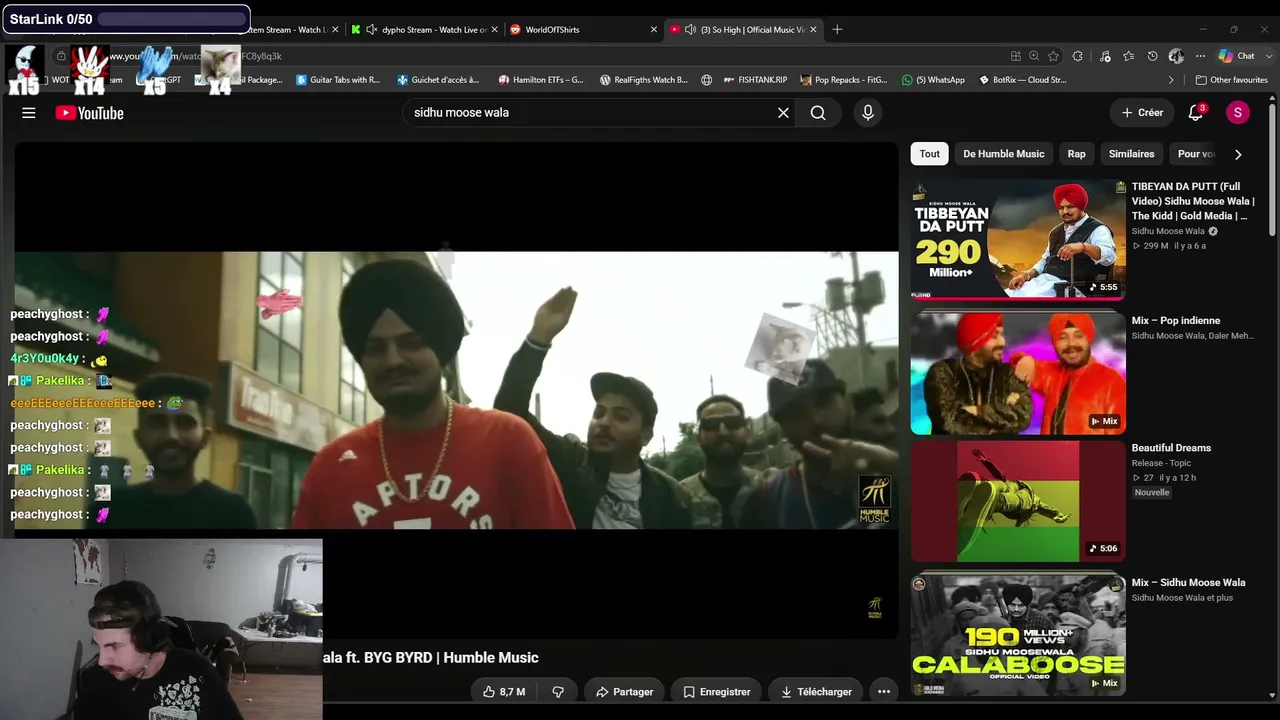Viewport: 1280px width, 720px height.
Task: Click the Partager button
Action: coord(624,691)
